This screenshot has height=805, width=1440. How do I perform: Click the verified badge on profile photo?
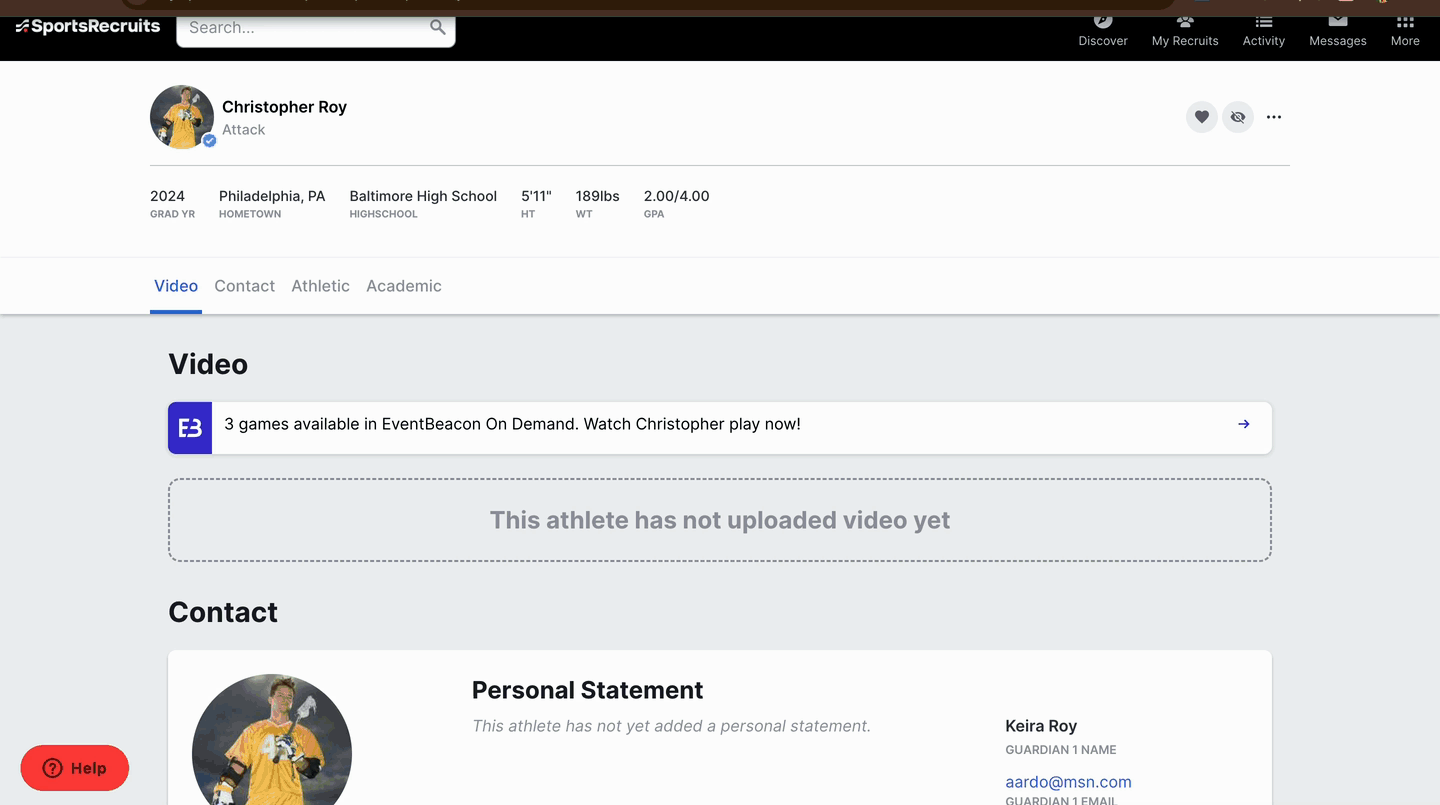coord(209,141)
